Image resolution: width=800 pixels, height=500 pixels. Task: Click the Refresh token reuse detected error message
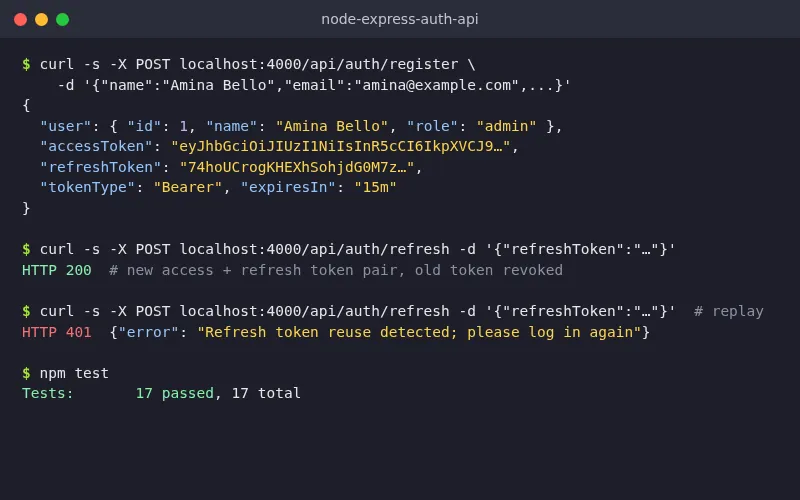tap(419, 332)
